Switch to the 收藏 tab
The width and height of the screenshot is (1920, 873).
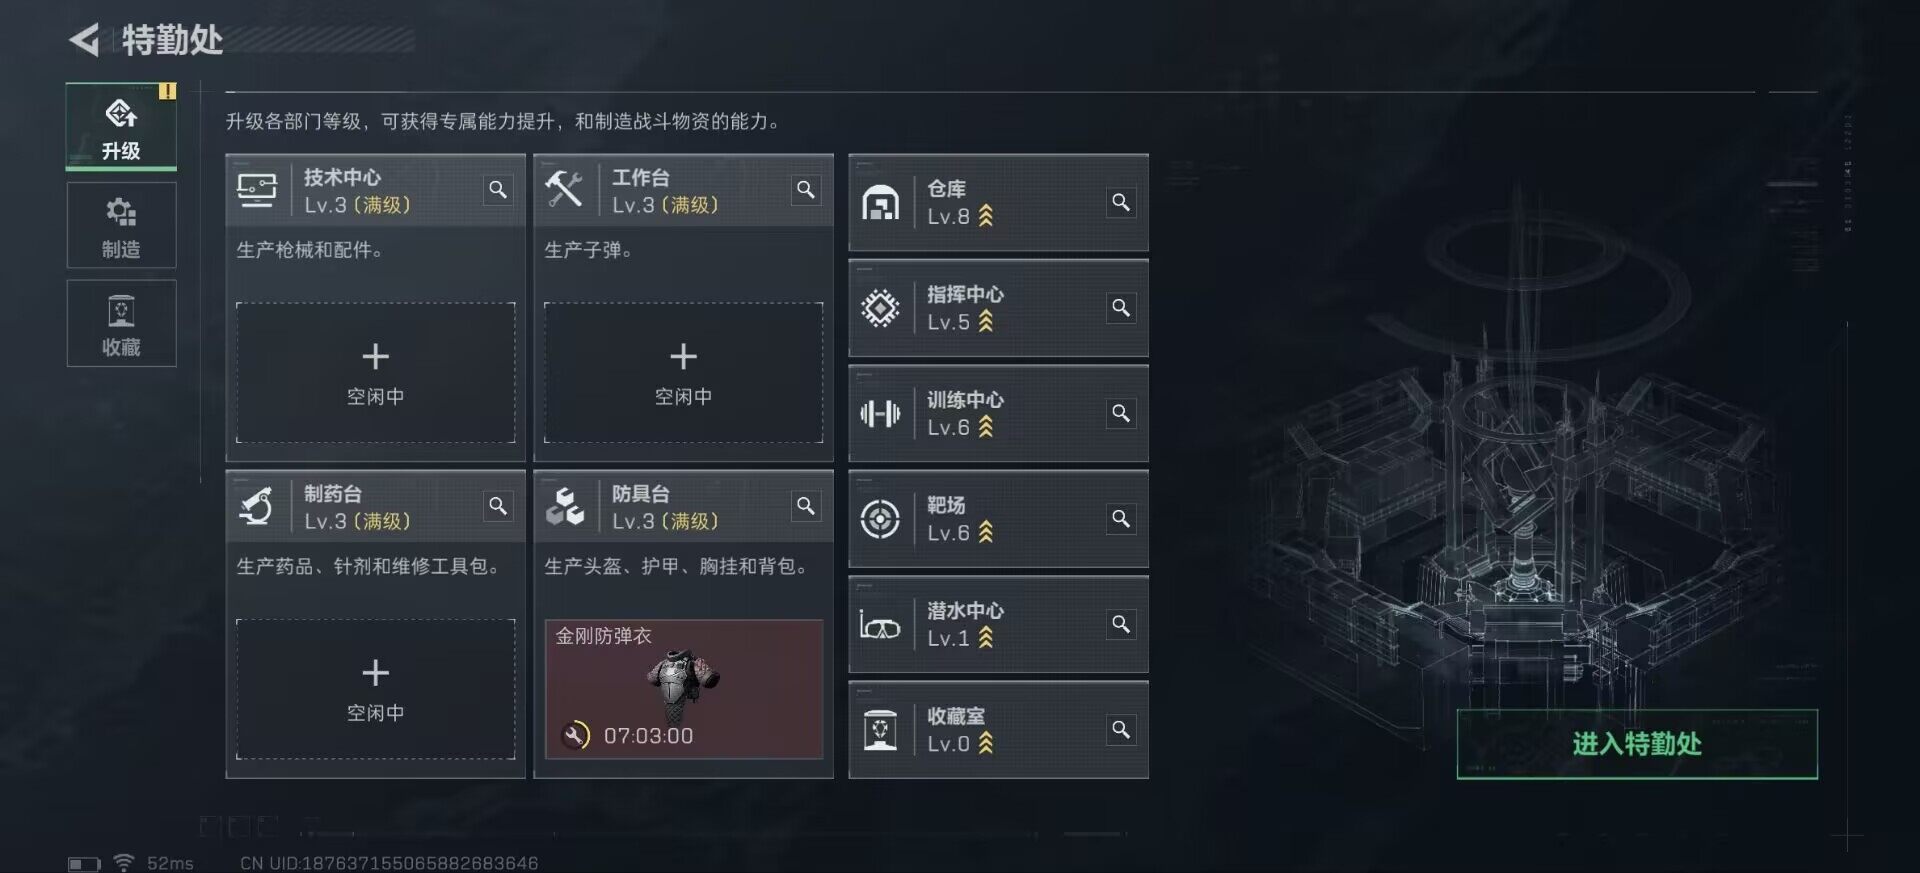tap(121, 323)
